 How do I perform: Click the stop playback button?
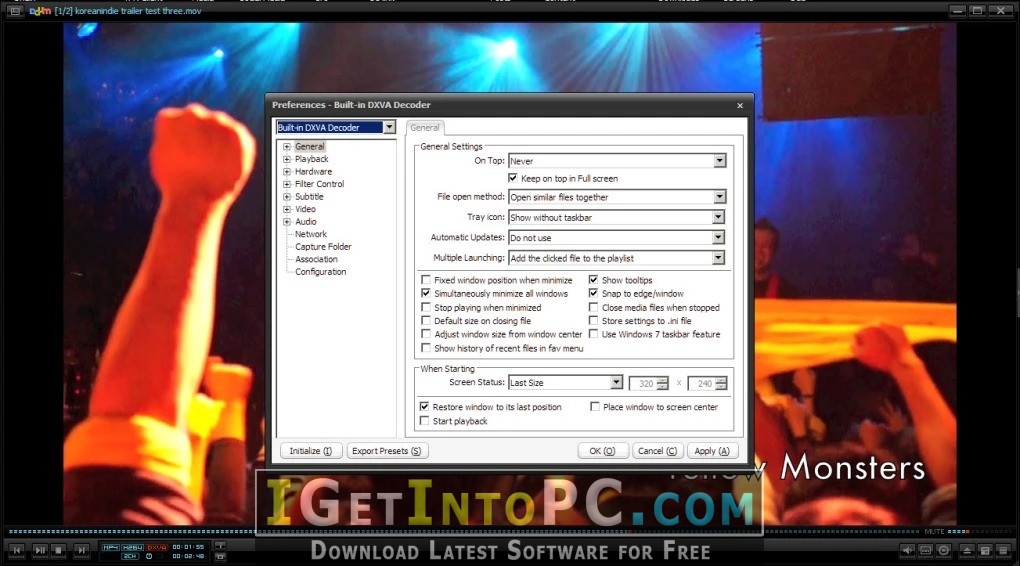[x=58, y=550]
